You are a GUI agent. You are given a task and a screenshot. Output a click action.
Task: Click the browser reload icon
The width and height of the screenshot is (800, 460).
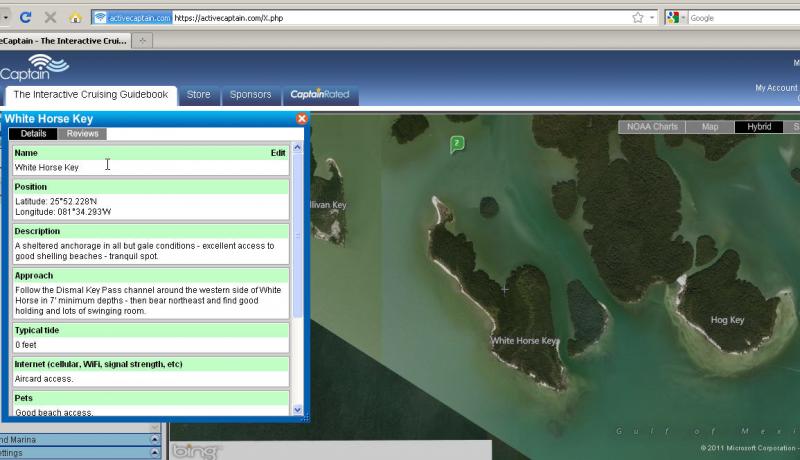coord(26,17)
